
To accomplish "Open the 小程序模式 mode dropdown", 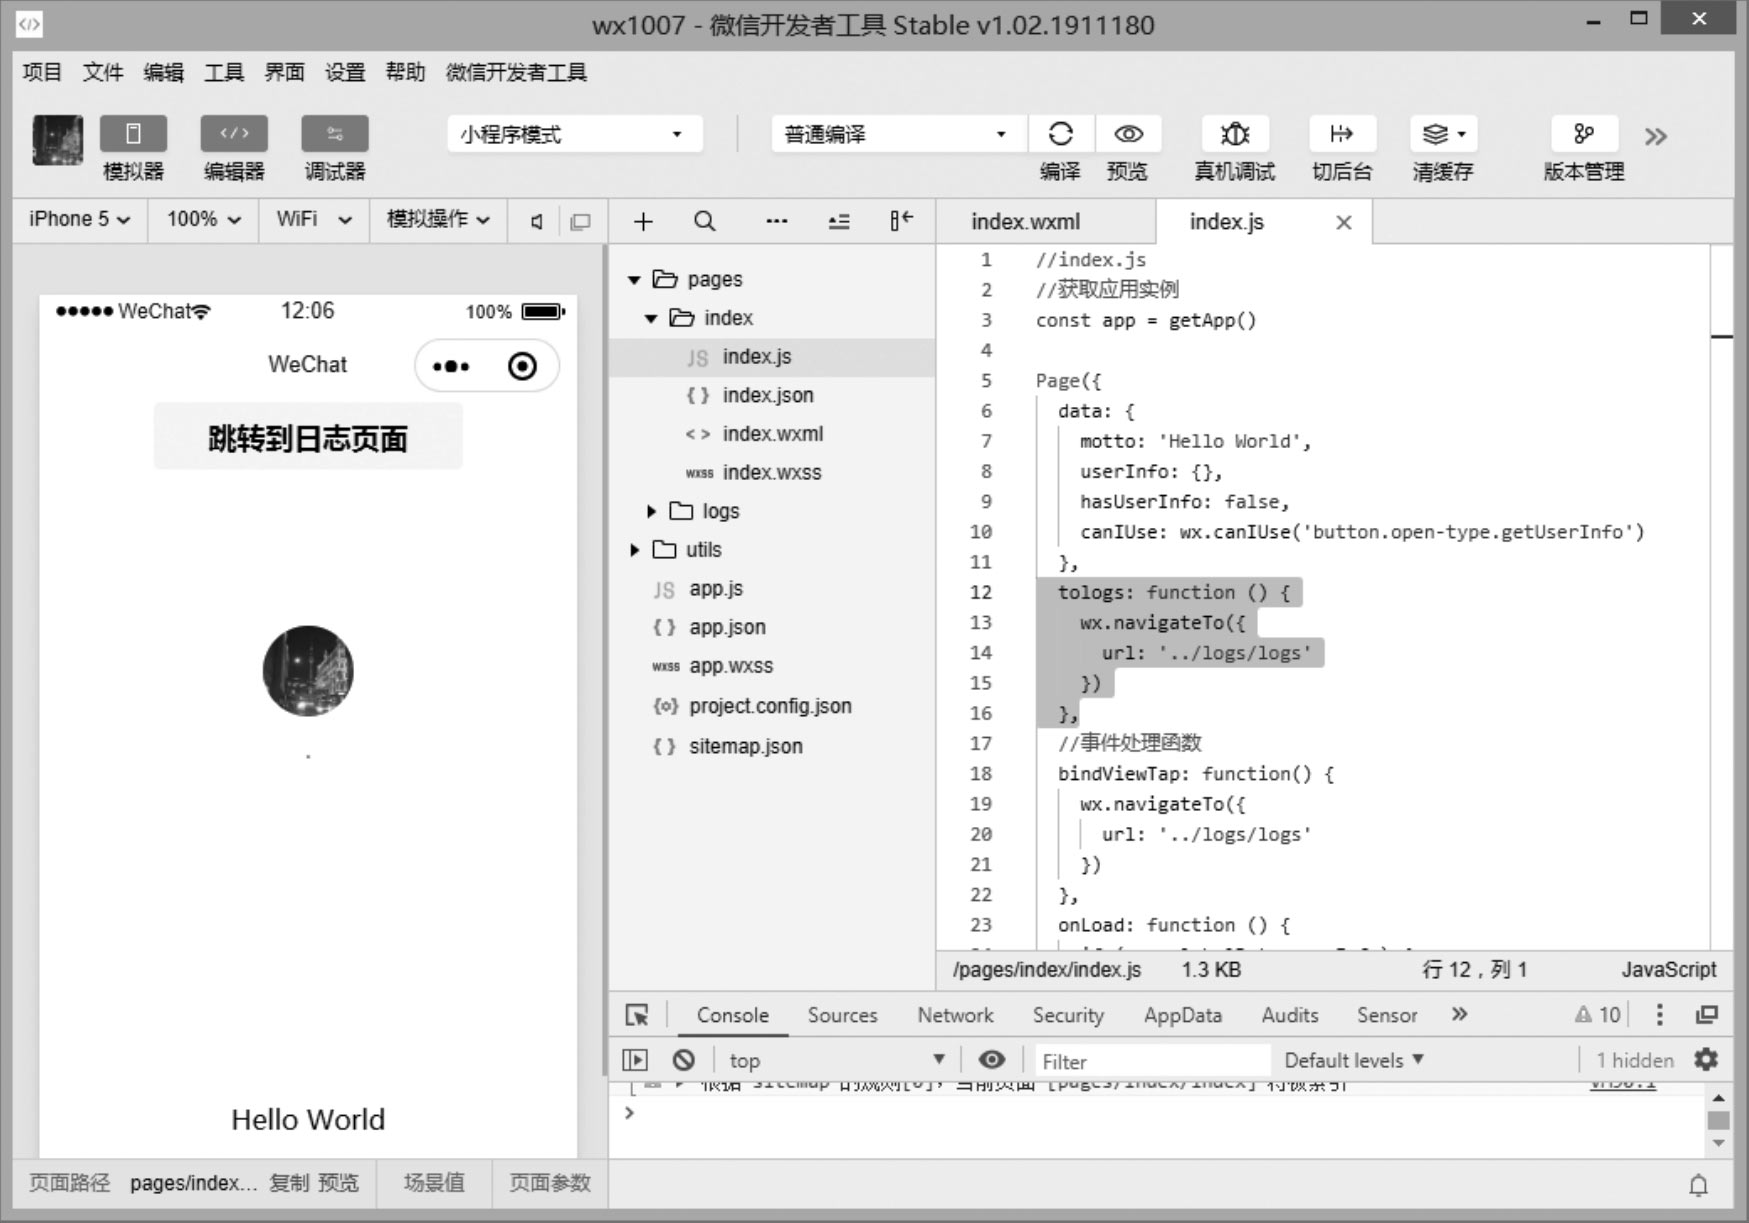I will click(575, 134).
